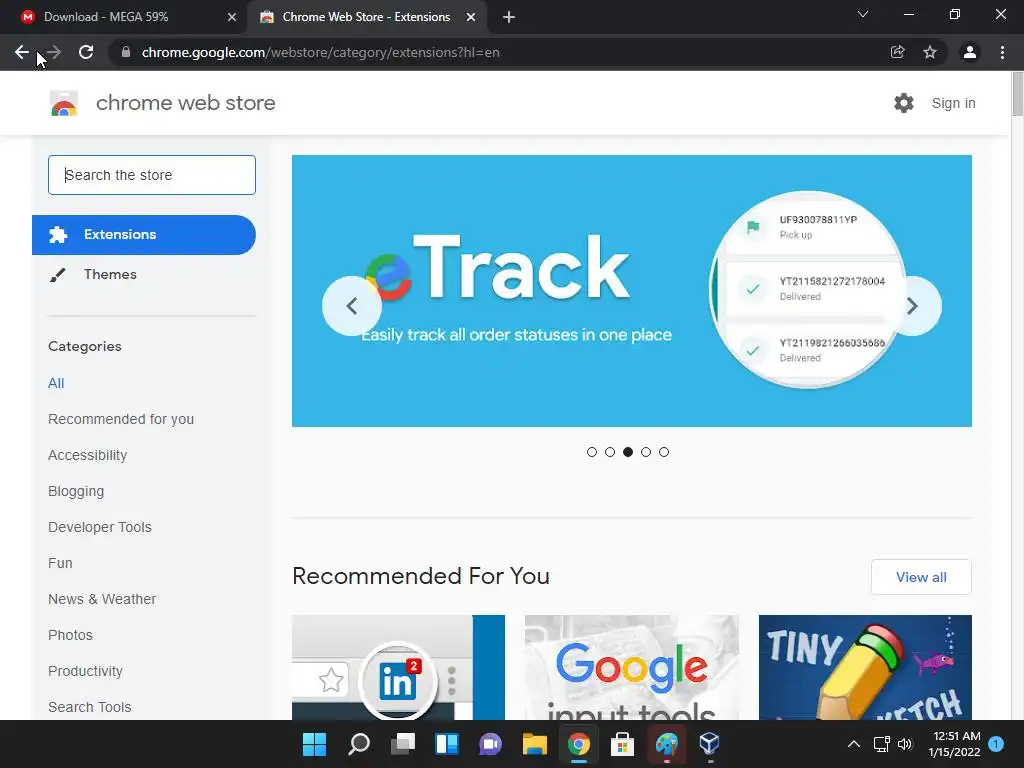
Task: Open volume control in system tray
Action: pos(905,744)
